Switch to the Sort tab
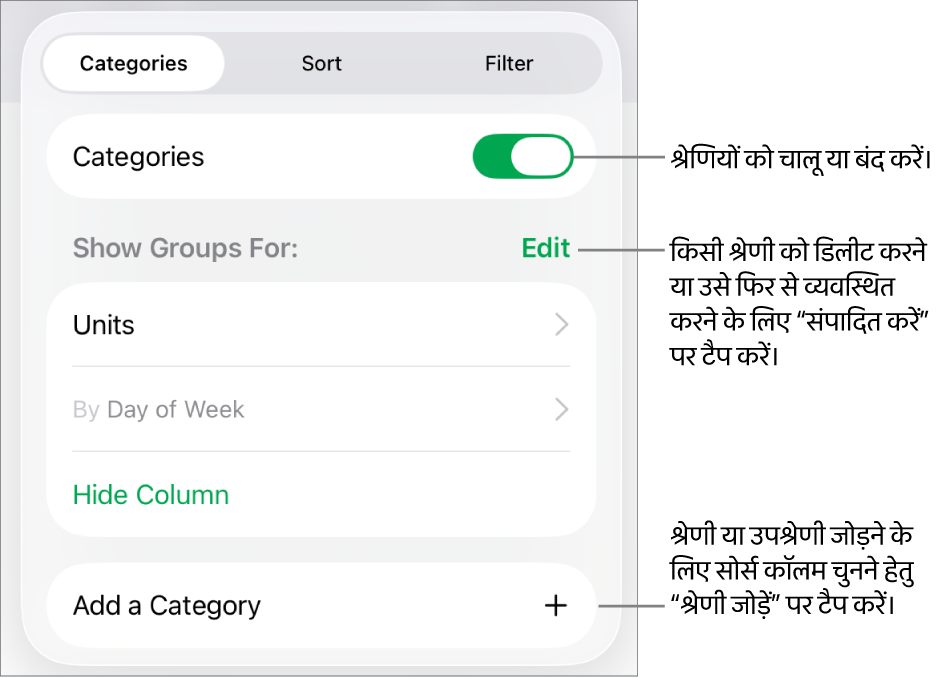 [x=322, y=64]
